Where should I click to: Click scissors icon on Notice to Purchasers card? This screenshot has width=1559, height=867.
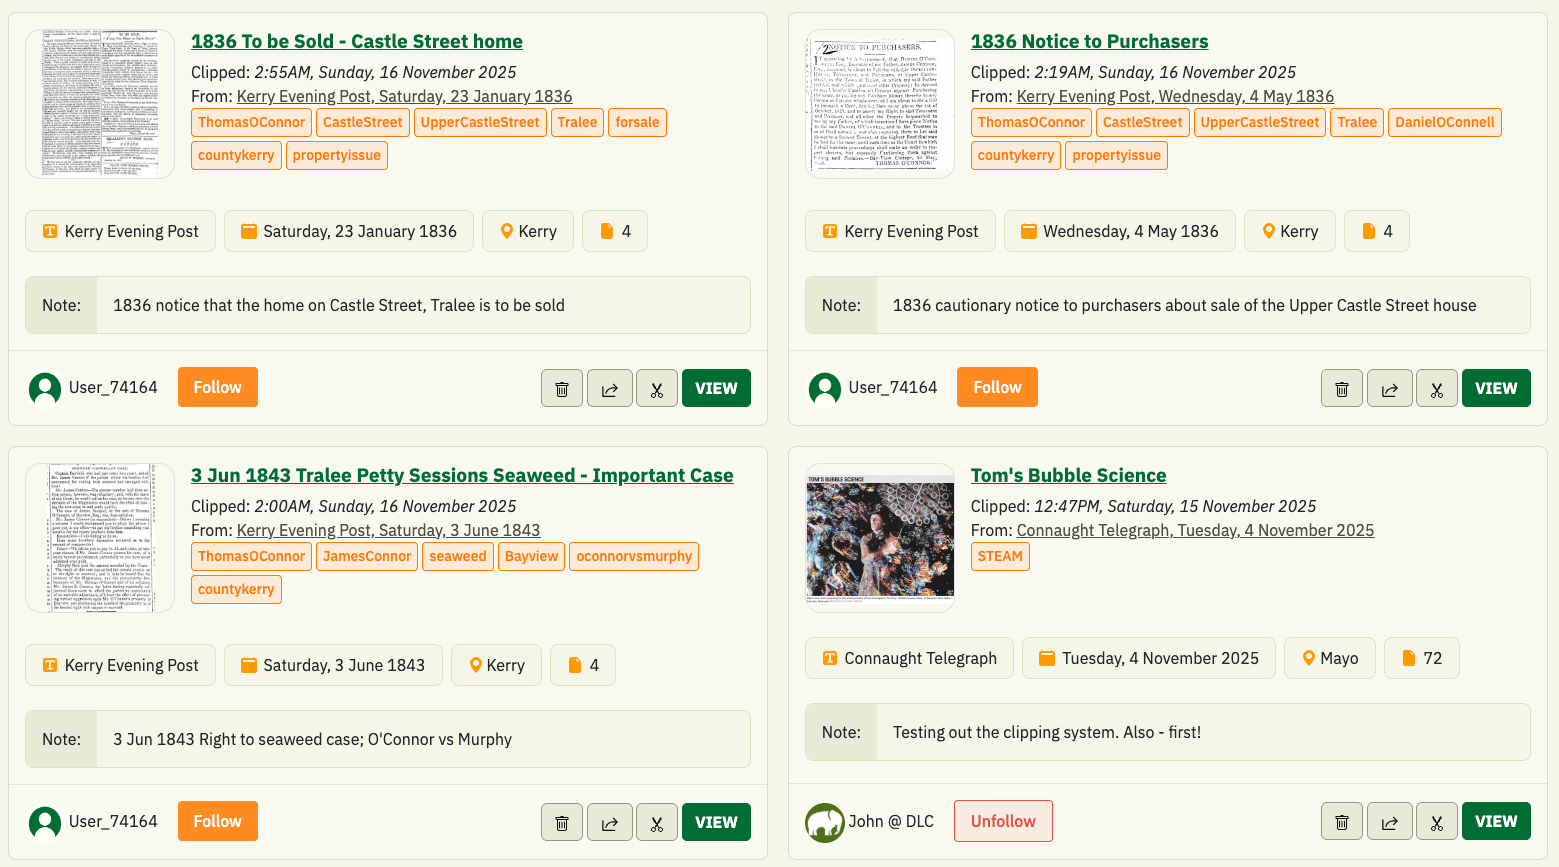point(1437,388)
